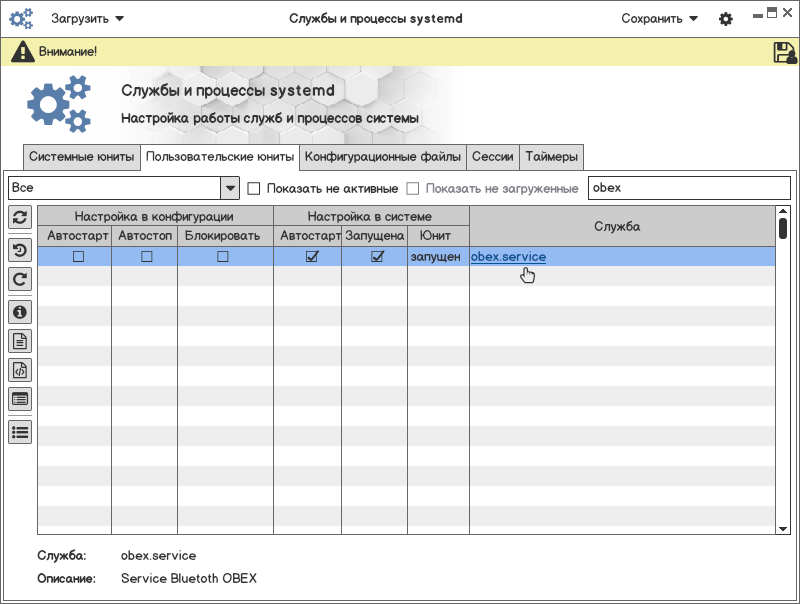Click the code file icon in sidebar
Image resolution: width=800 pixels, height=604 pixels.
(x=20, y=370)
